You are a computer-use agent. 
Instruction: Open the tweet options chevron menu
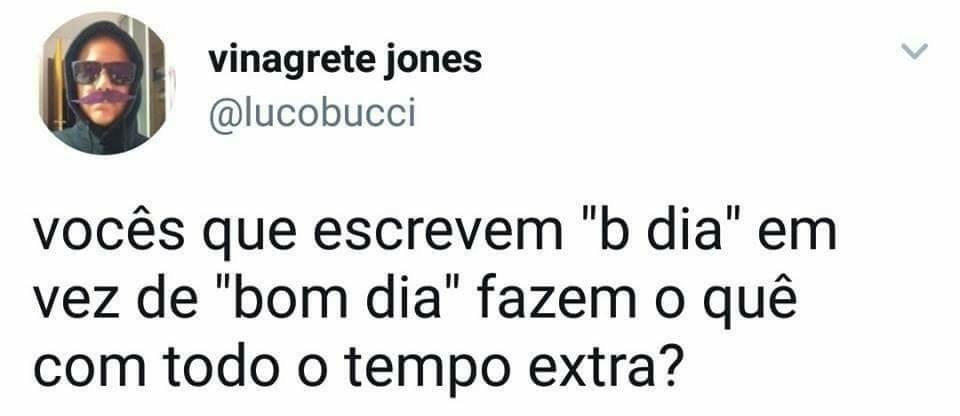pos(915,51)
